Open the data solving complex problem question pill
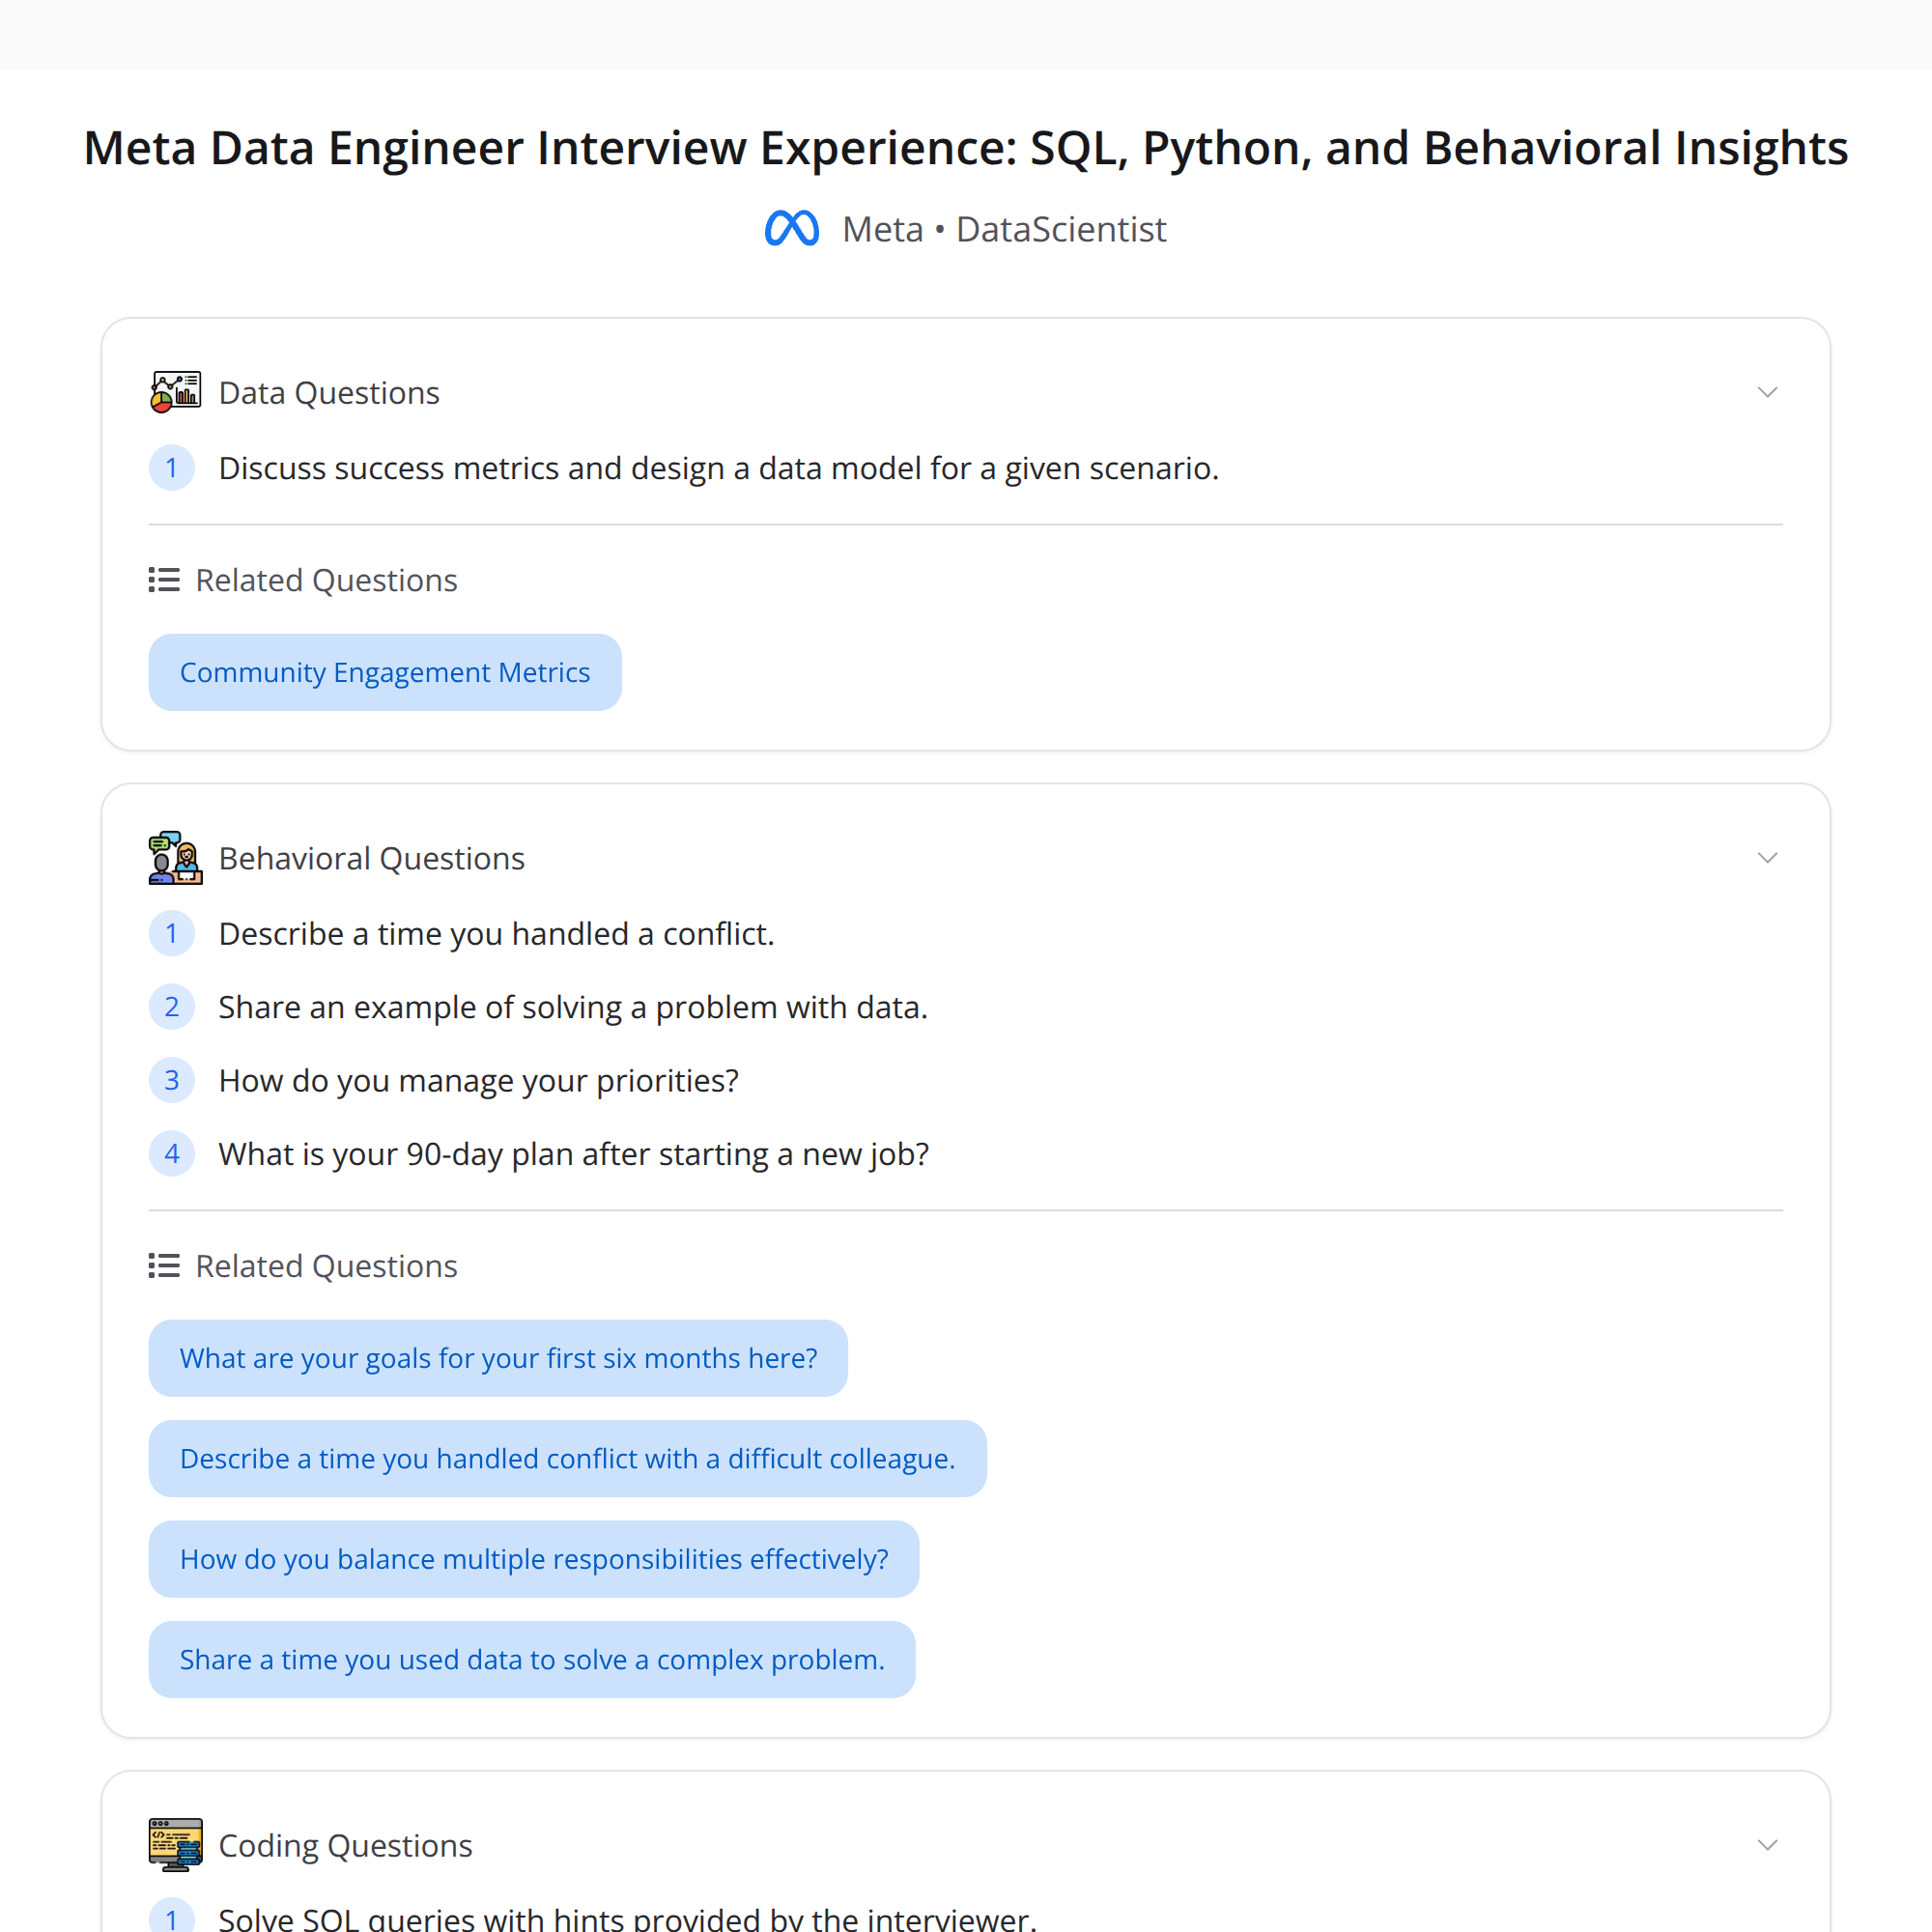 coord(532,1659)
